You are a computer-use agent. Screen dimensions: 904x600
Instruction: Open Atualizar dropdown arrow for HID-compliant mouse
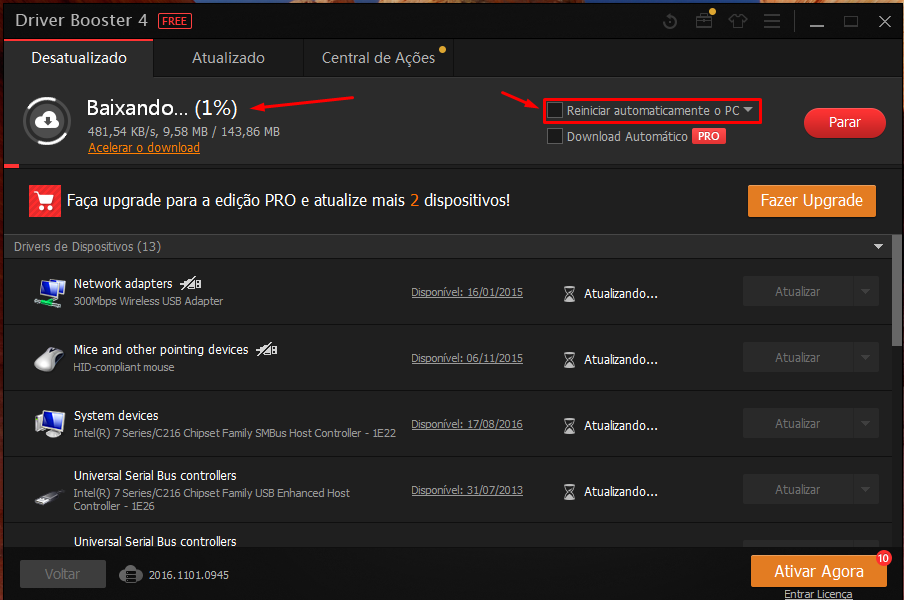coord(865,357)
